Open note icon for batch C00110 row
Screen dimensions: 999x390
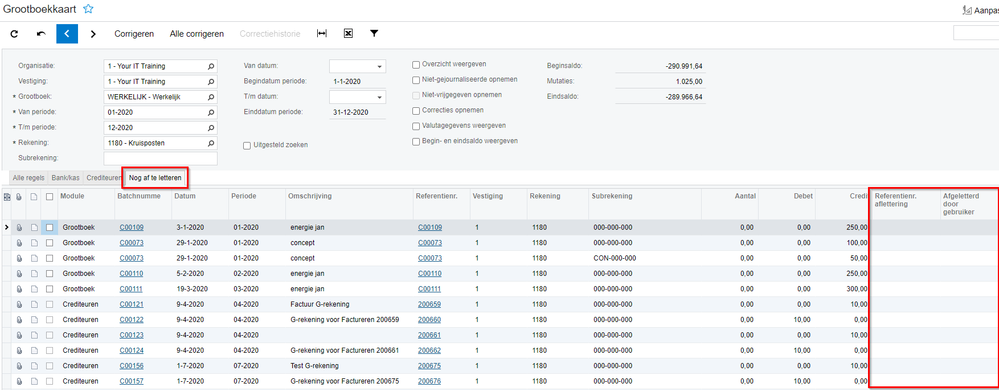(x=34, y=273)
